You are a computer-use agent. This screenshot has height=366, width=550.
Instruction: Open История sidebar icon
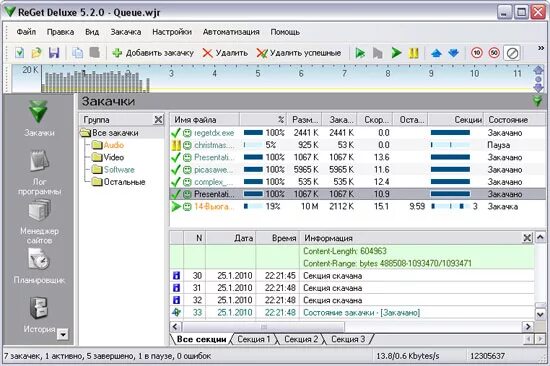pos(39,315)
